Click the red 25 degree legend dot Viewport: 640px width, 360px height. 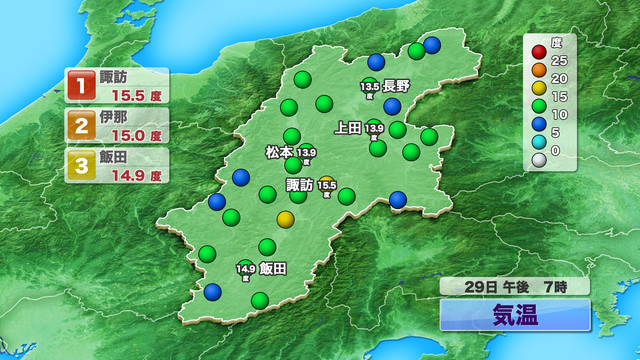[539, 52]
